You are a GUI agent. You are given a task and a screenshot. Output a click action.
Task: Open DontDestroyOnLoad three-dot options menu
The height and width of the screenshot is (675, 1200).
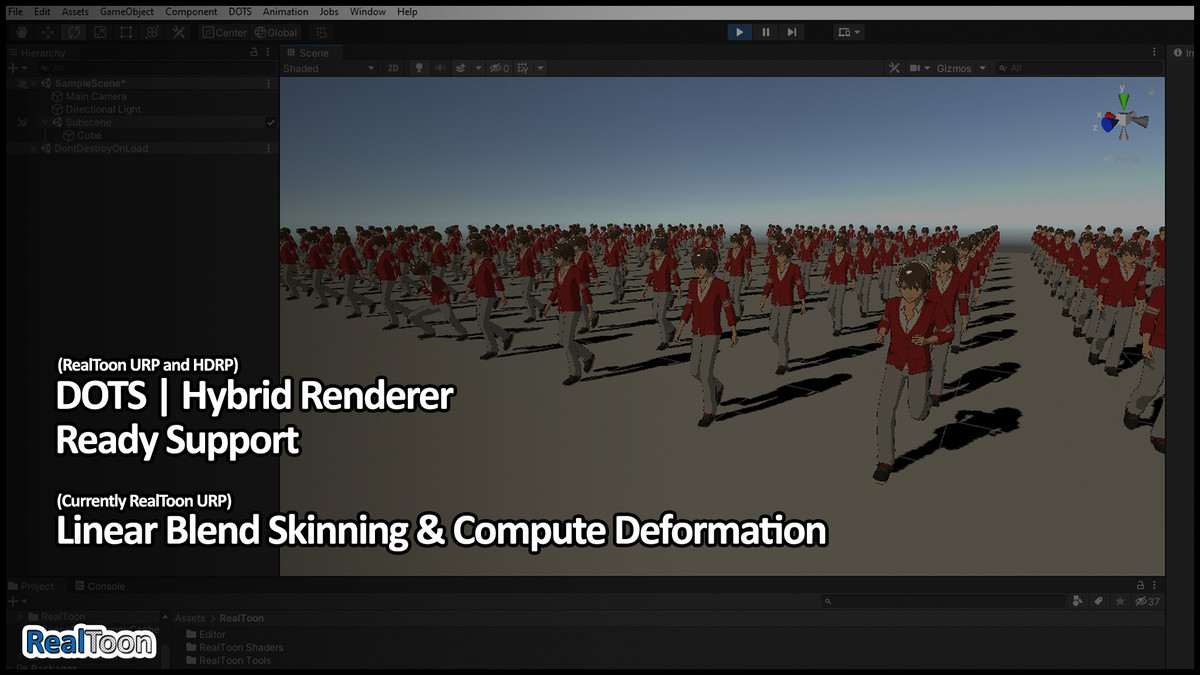click(x=268, y=149)
